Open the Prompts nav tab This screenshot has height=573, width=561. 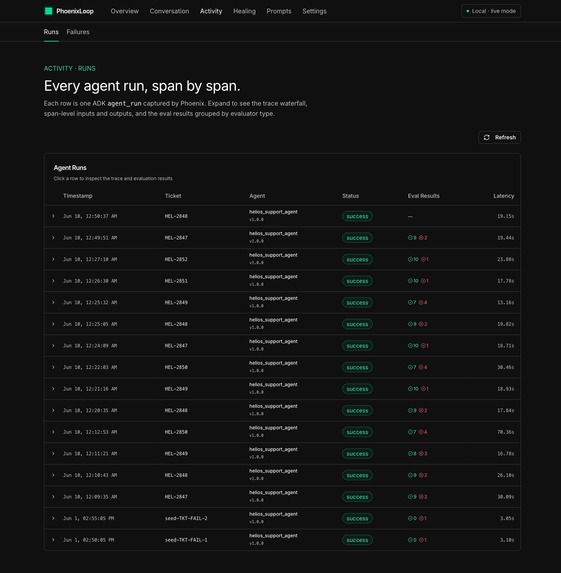[279, 11]
